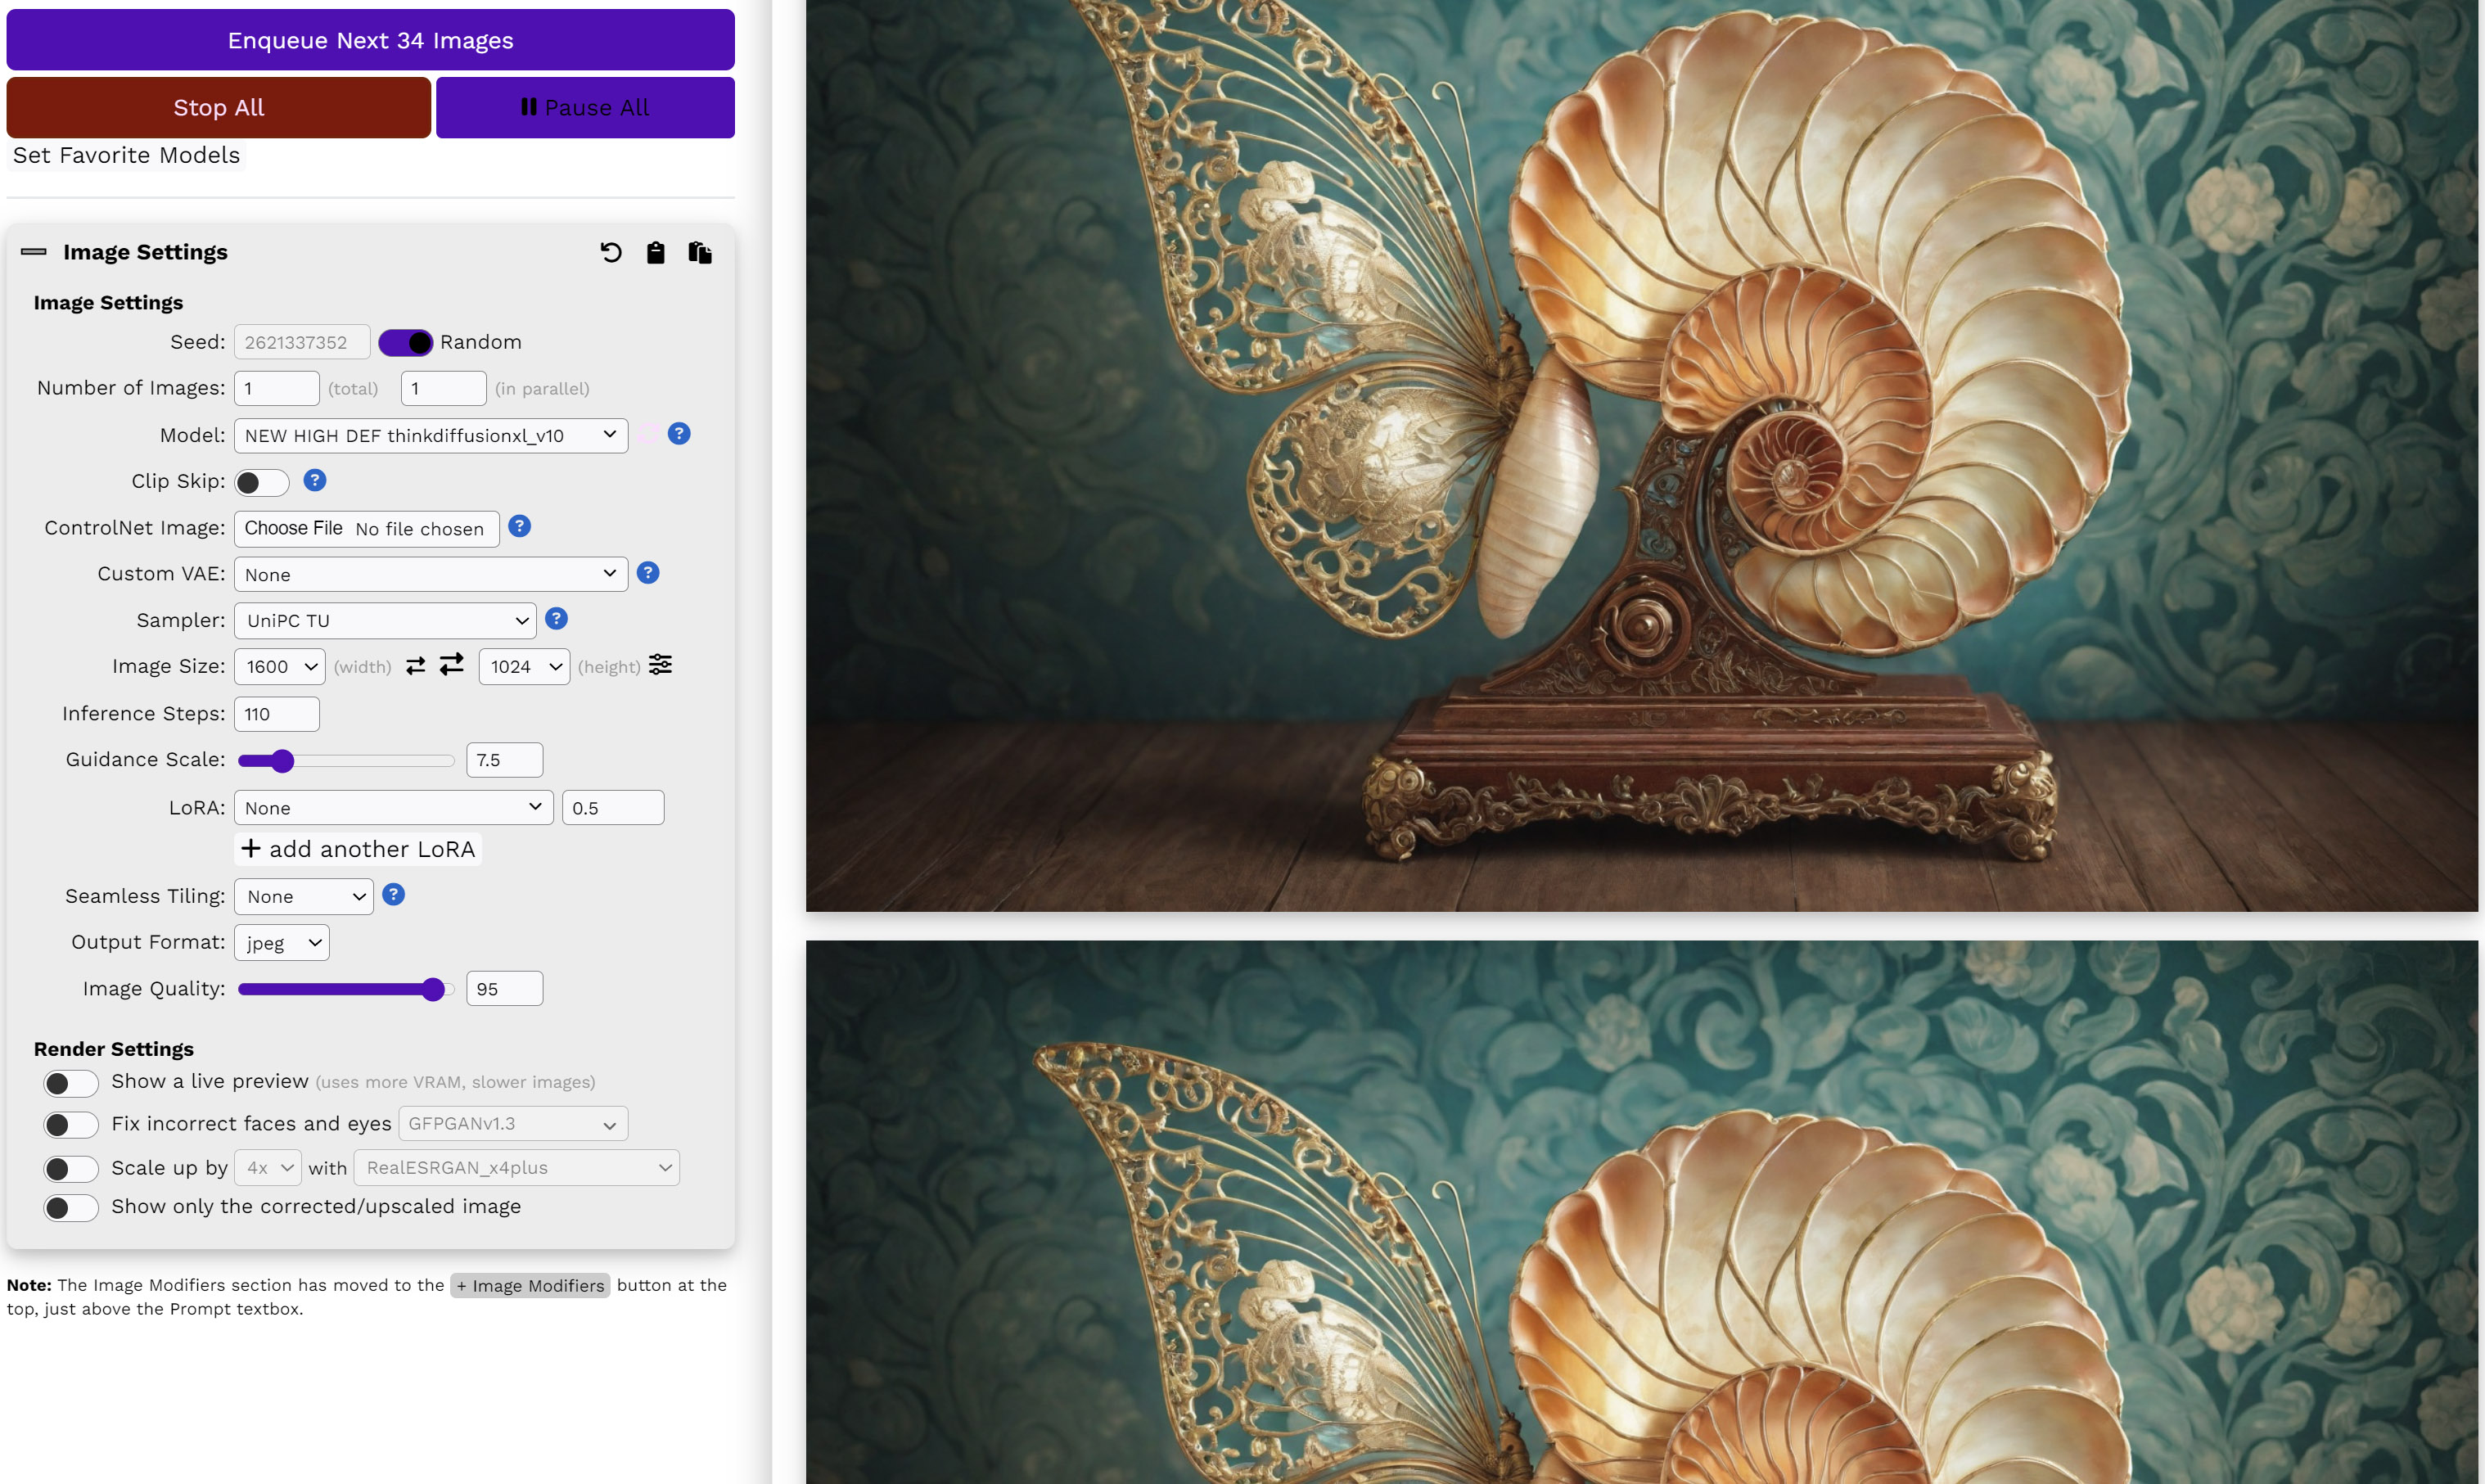Click the Guidance Scale value field 7.5

[x=505, y=760]
